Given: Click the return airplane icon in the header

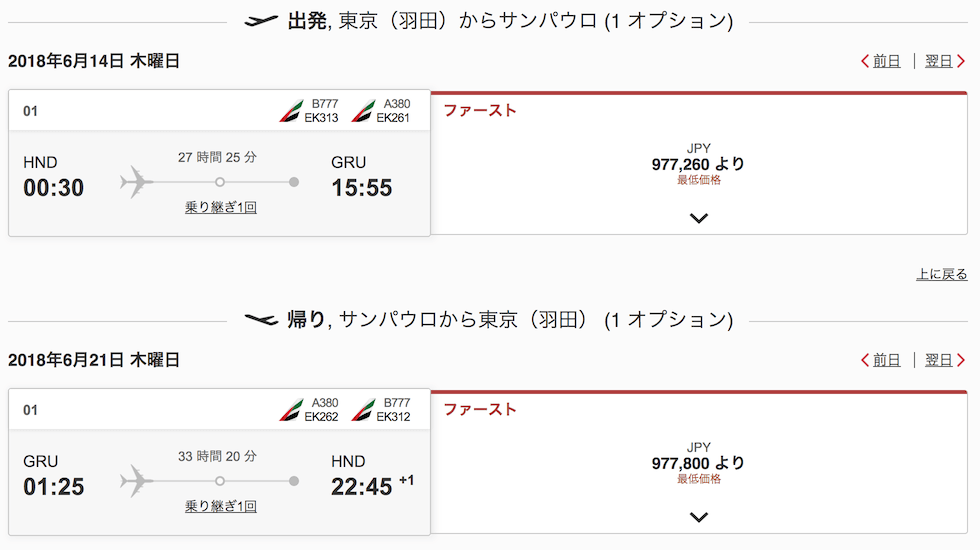Looking at the screenshot, I should 261,320.
